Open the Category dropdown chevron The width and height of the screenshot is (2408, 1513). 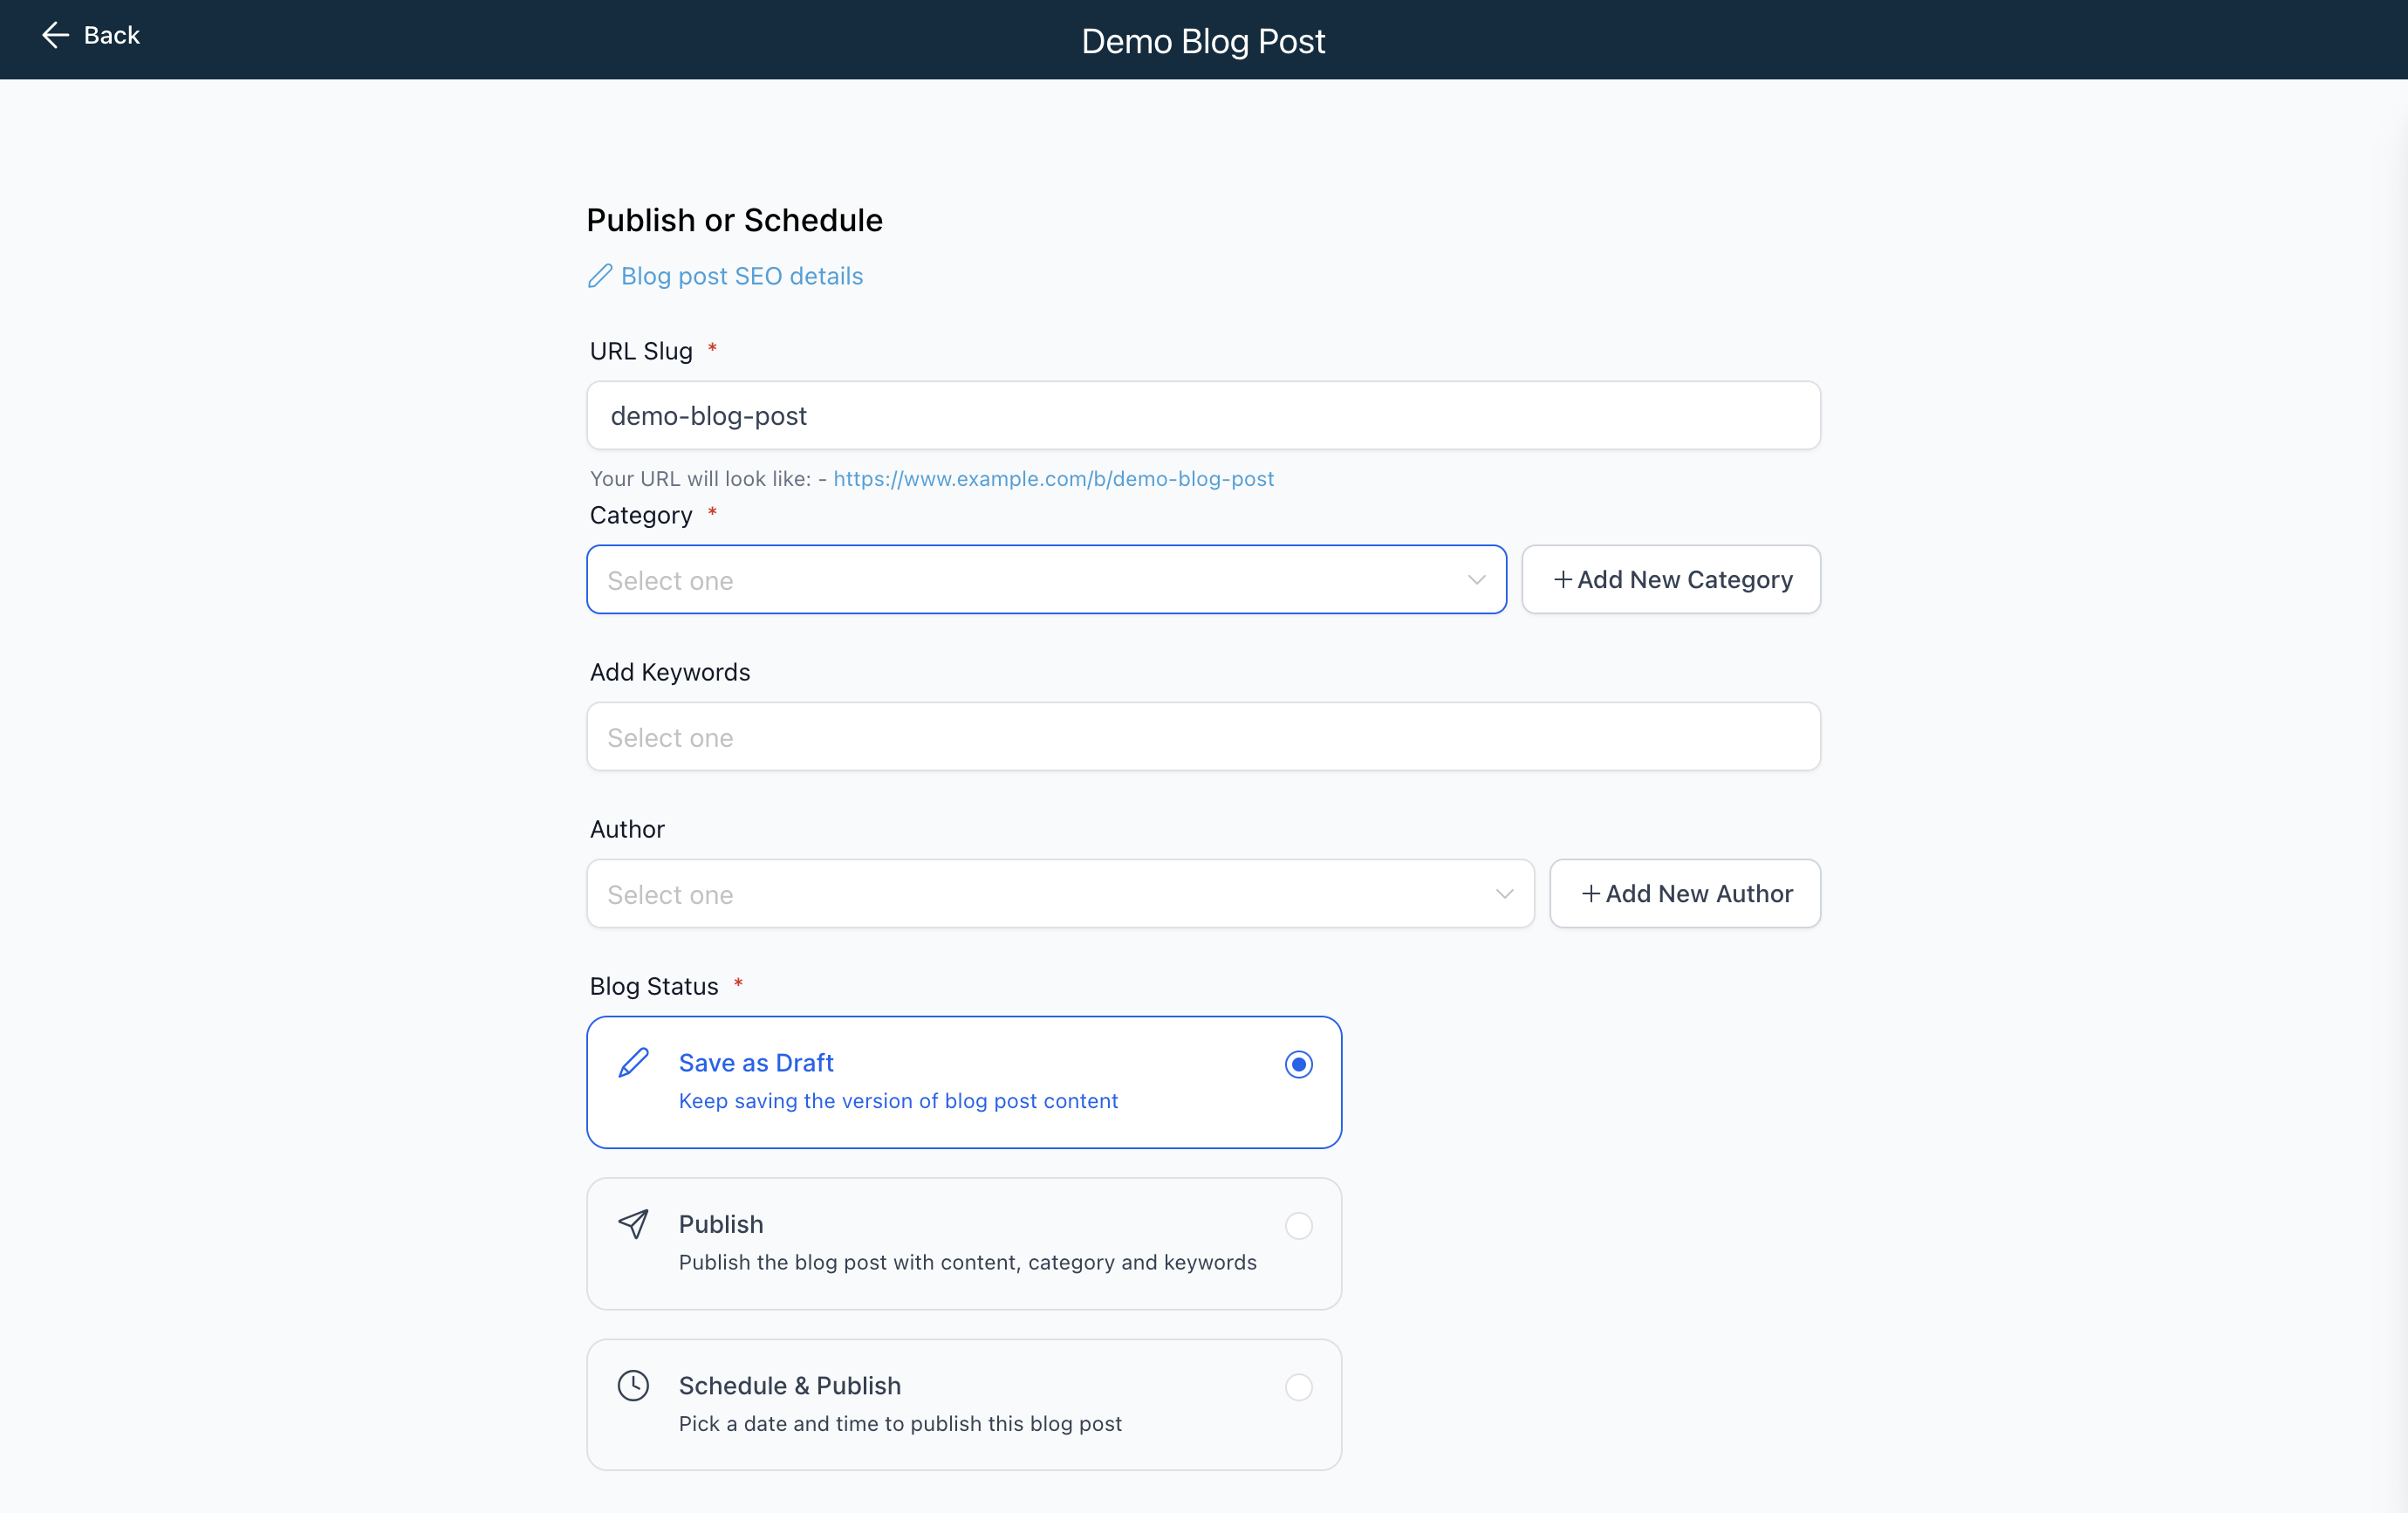pos(1477,580)
